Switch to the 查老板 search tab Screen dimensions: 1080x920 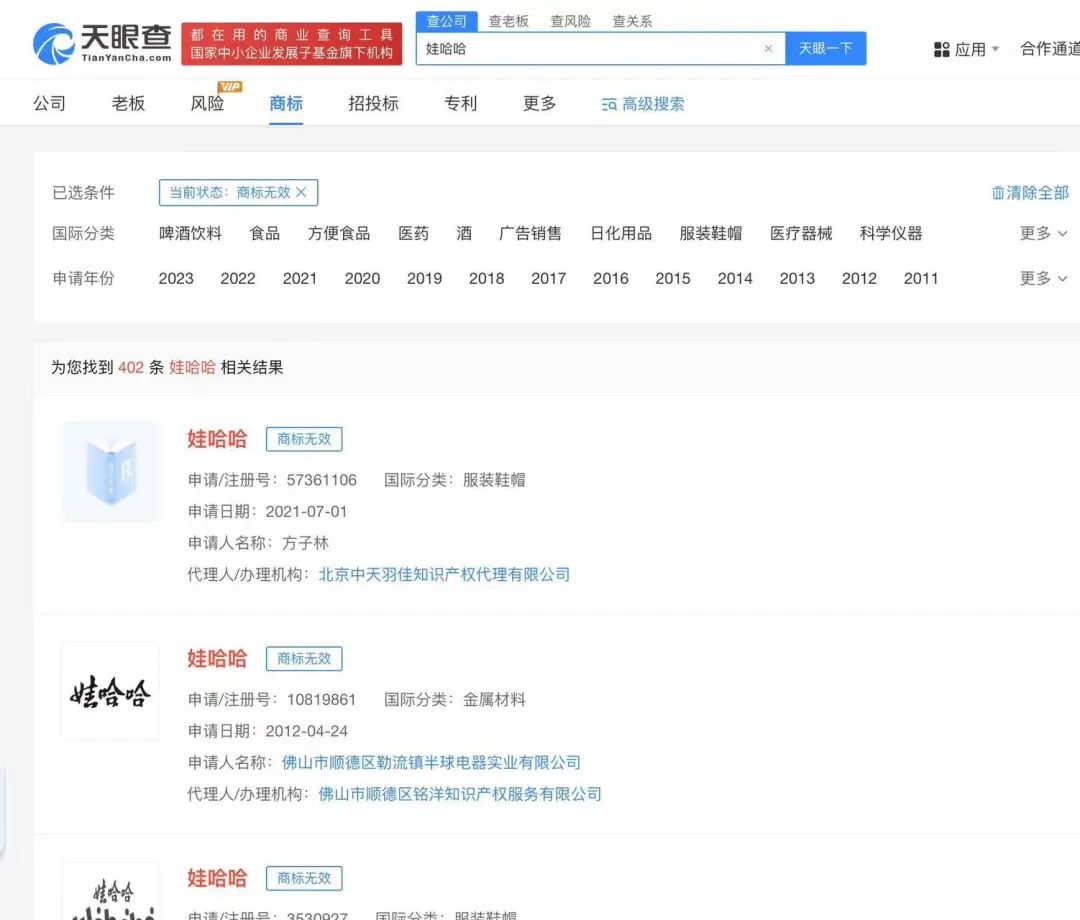[508, 21]
